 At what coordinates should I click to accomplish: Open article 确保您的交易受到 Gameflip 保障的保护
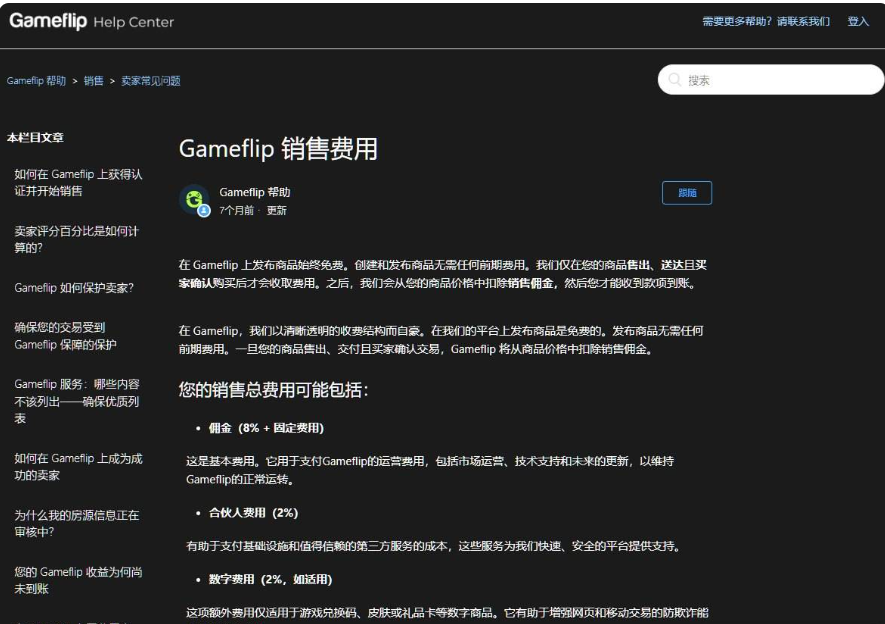pyautogui.click(x=65, y=336)
